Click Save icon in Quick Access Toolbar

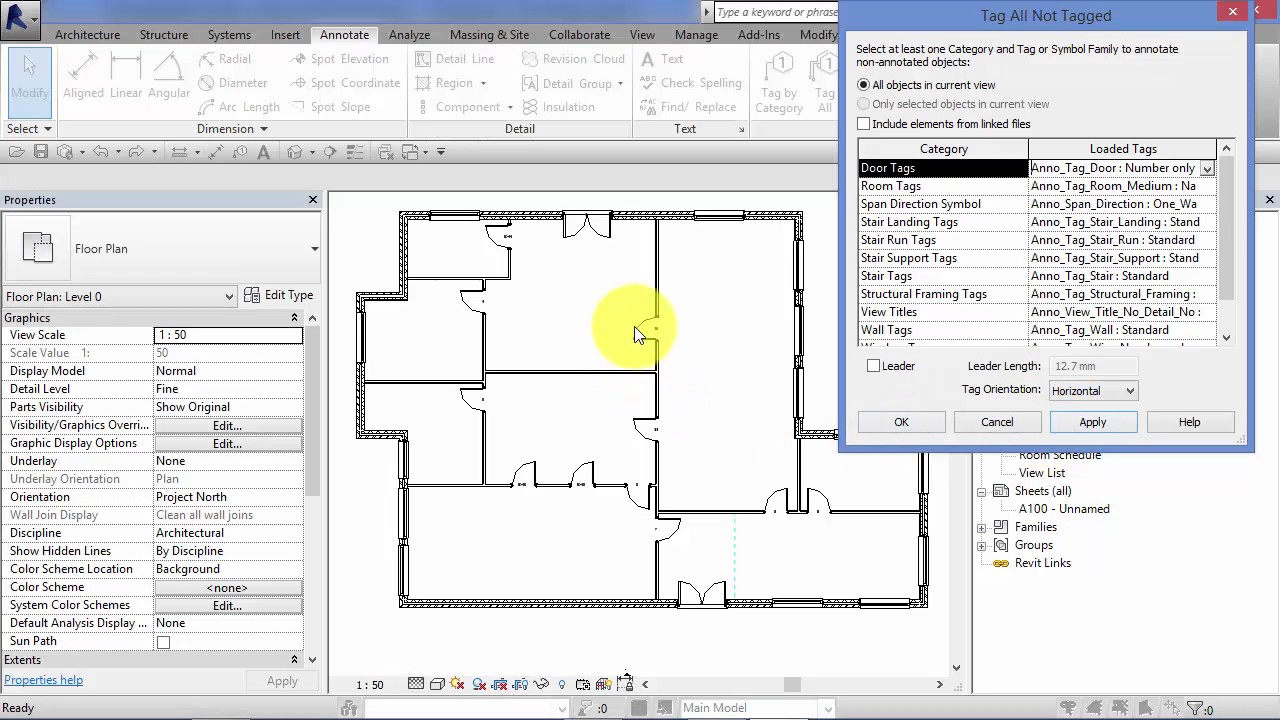tap(41, 152)
